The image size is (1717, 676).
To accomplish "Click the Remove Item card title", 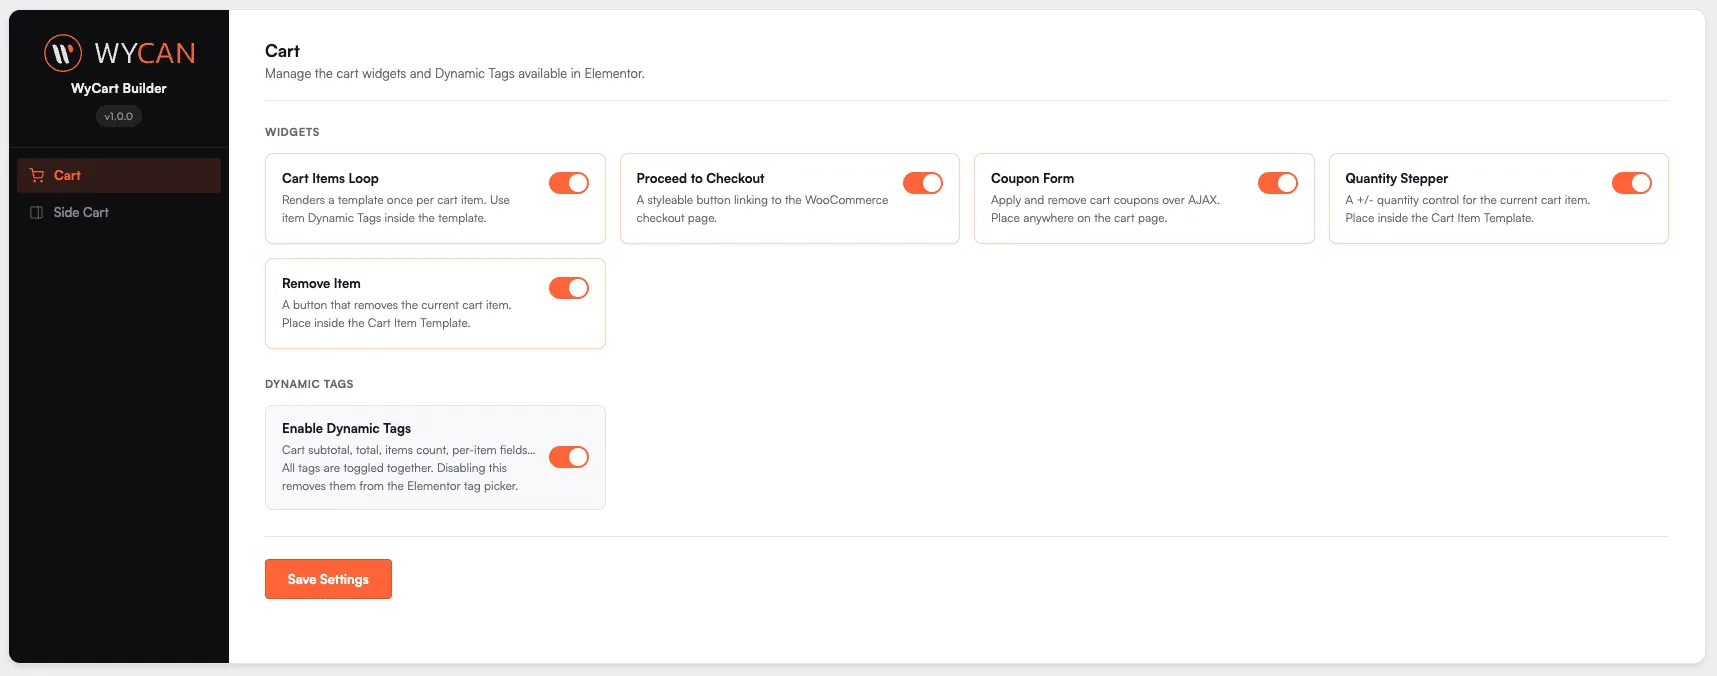I will click(x=321, y=283).
